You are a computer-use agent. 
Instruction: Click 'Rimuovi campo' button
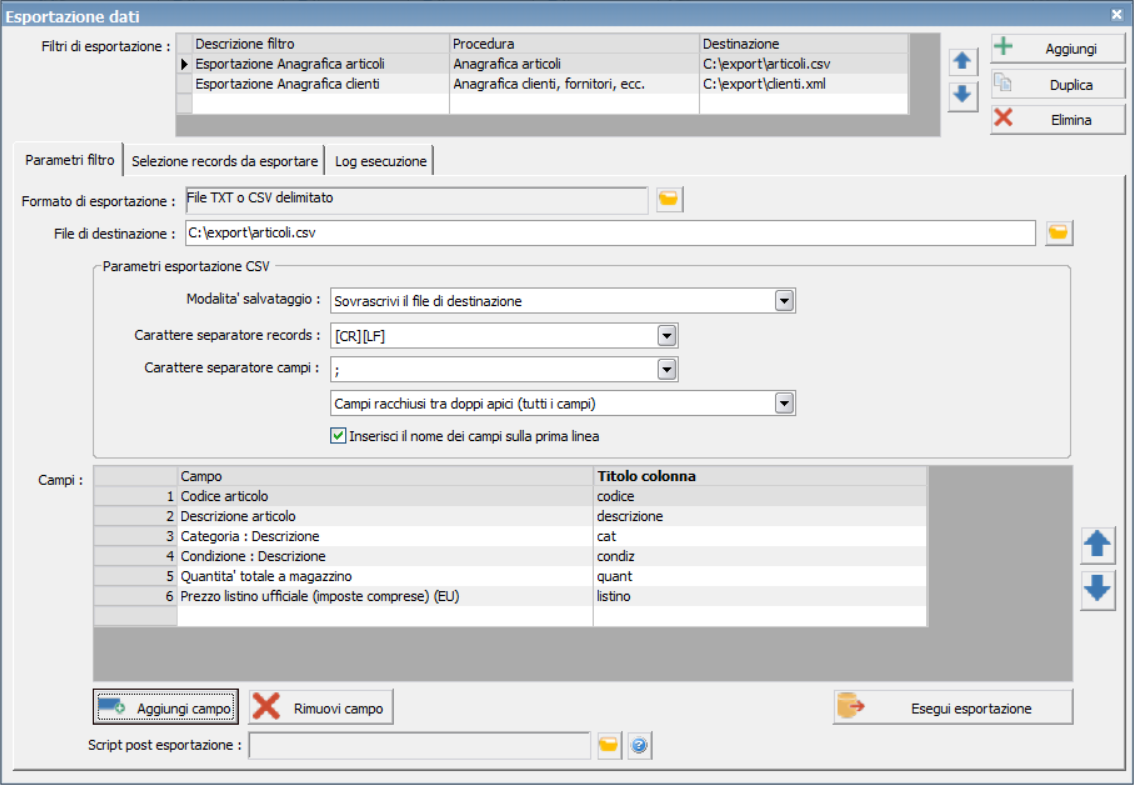[x=321, y=708]
